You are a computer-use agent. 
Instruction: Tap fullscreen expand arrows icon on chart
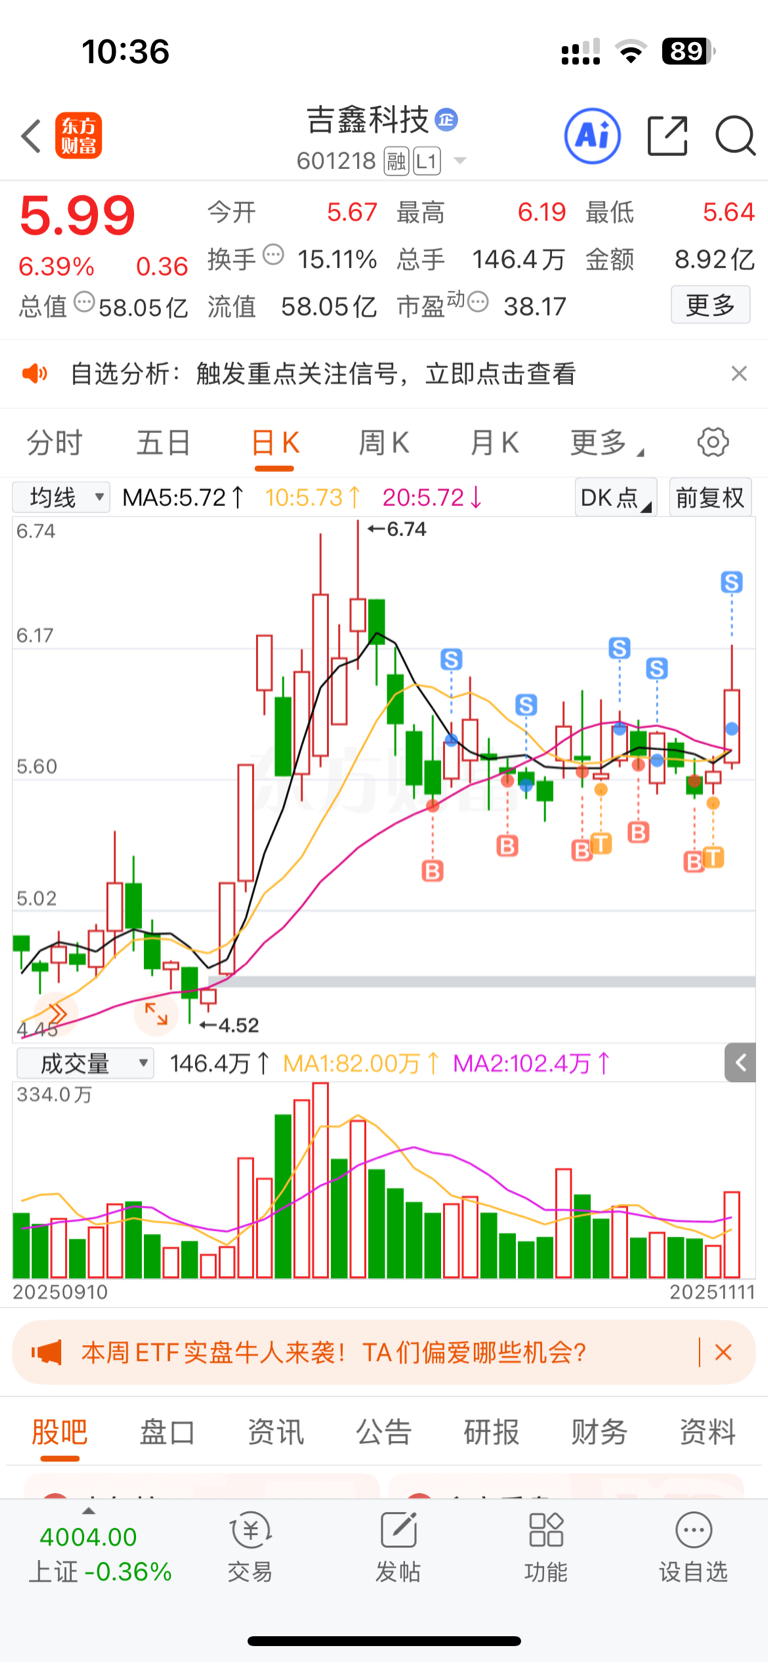coord(156,1013)
